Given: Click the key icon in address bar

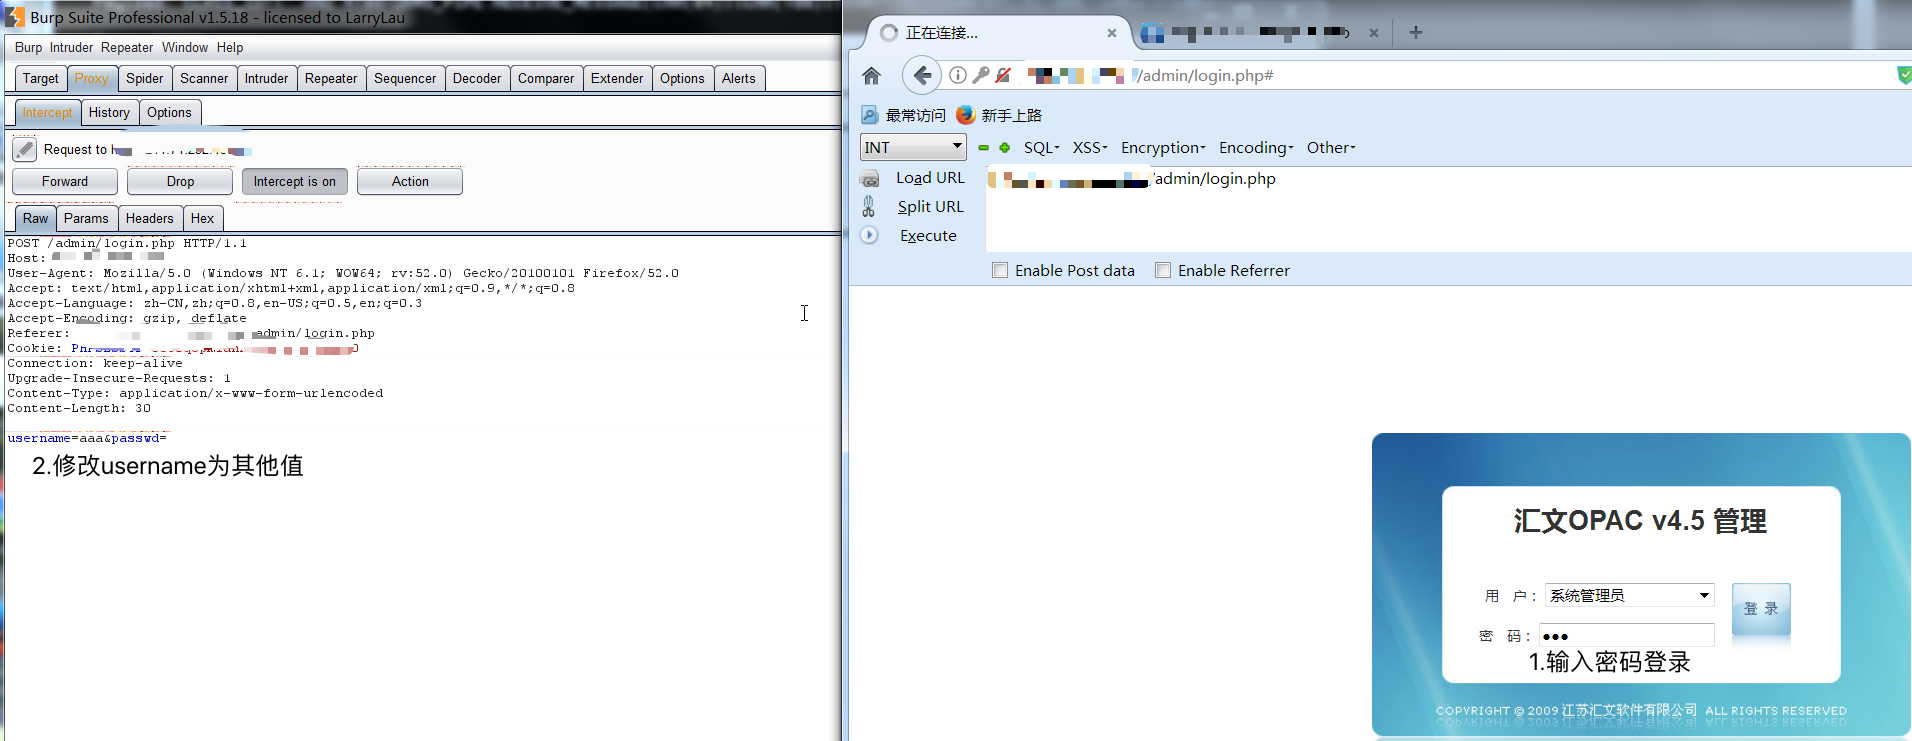Looking at the screenshot, I should click(981, 75).
